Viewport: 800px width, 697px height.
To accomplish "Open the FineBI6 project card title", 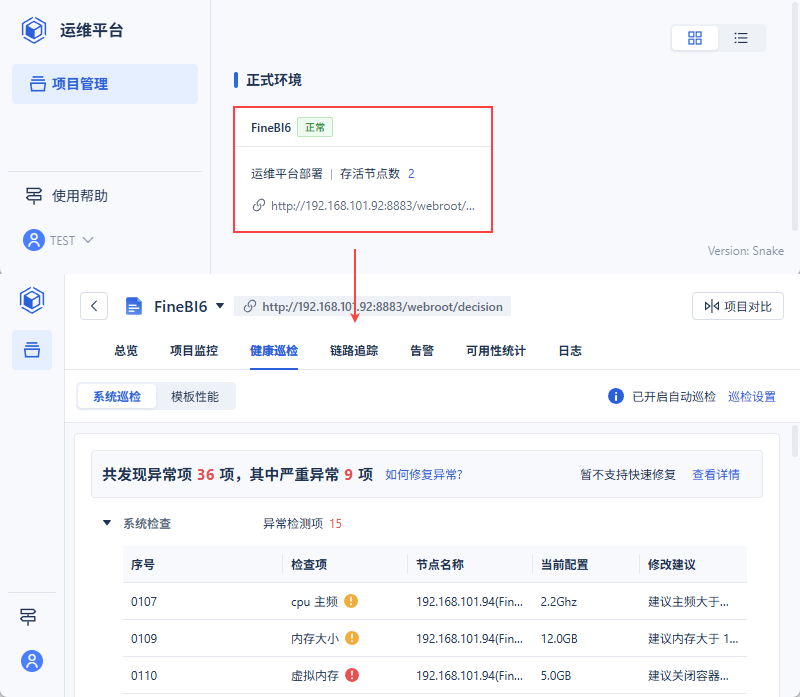I will [x=270, y=128].
